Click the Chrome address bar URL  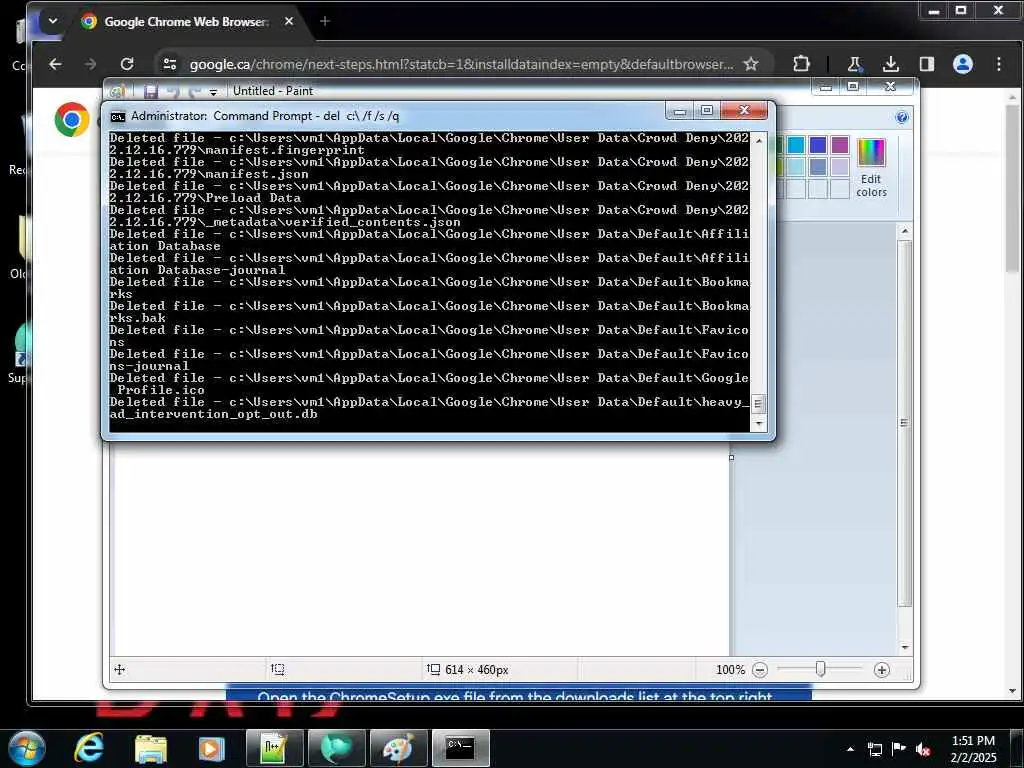[461, 64]
